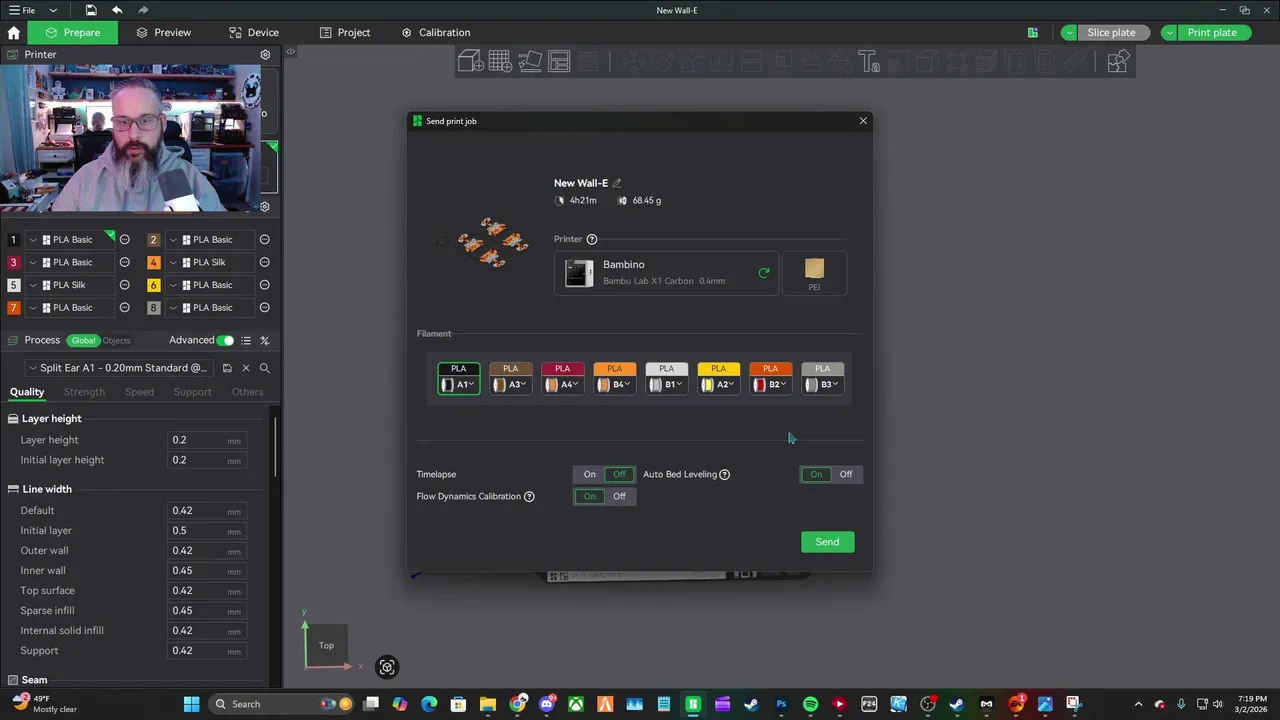Turn Flow Dynamics Calibration Off
This screenshot has width=1280, height=720.
tap(619, 496)
